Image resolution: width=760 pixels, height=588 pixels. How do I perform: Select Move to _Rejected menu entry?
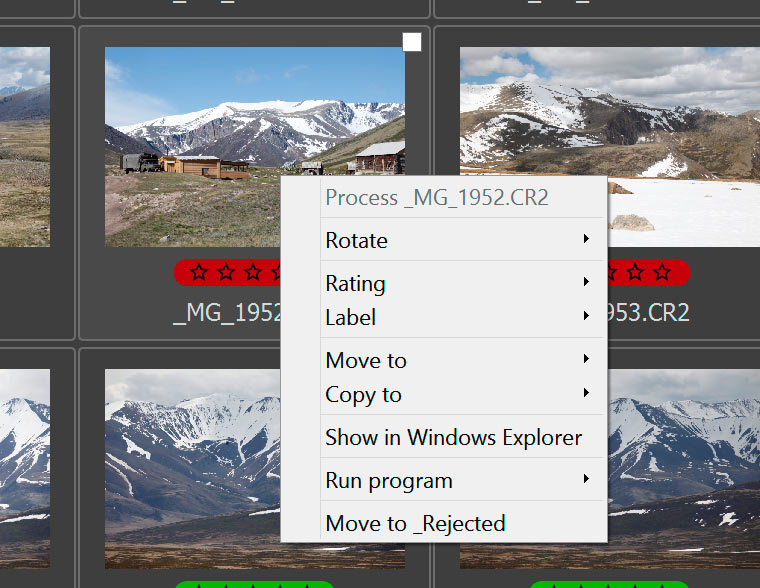[x=415, y=523]
